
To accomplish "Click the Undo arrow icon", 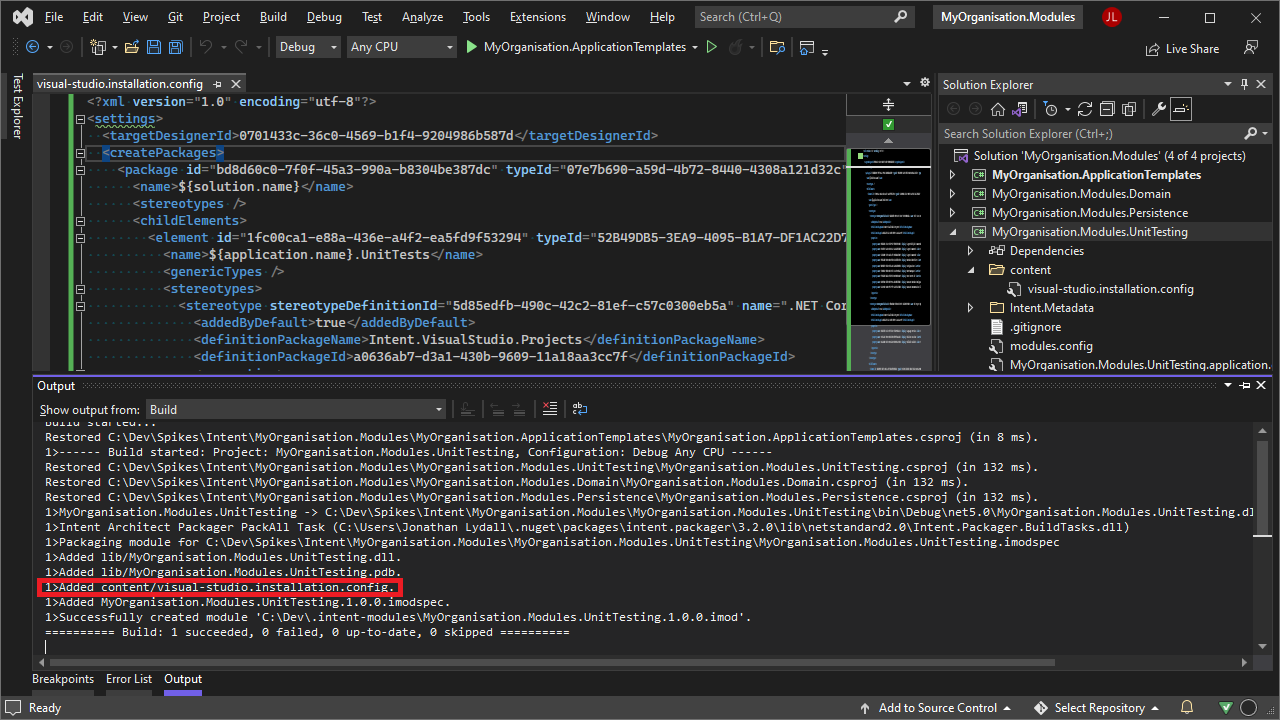I will (206, 47).
